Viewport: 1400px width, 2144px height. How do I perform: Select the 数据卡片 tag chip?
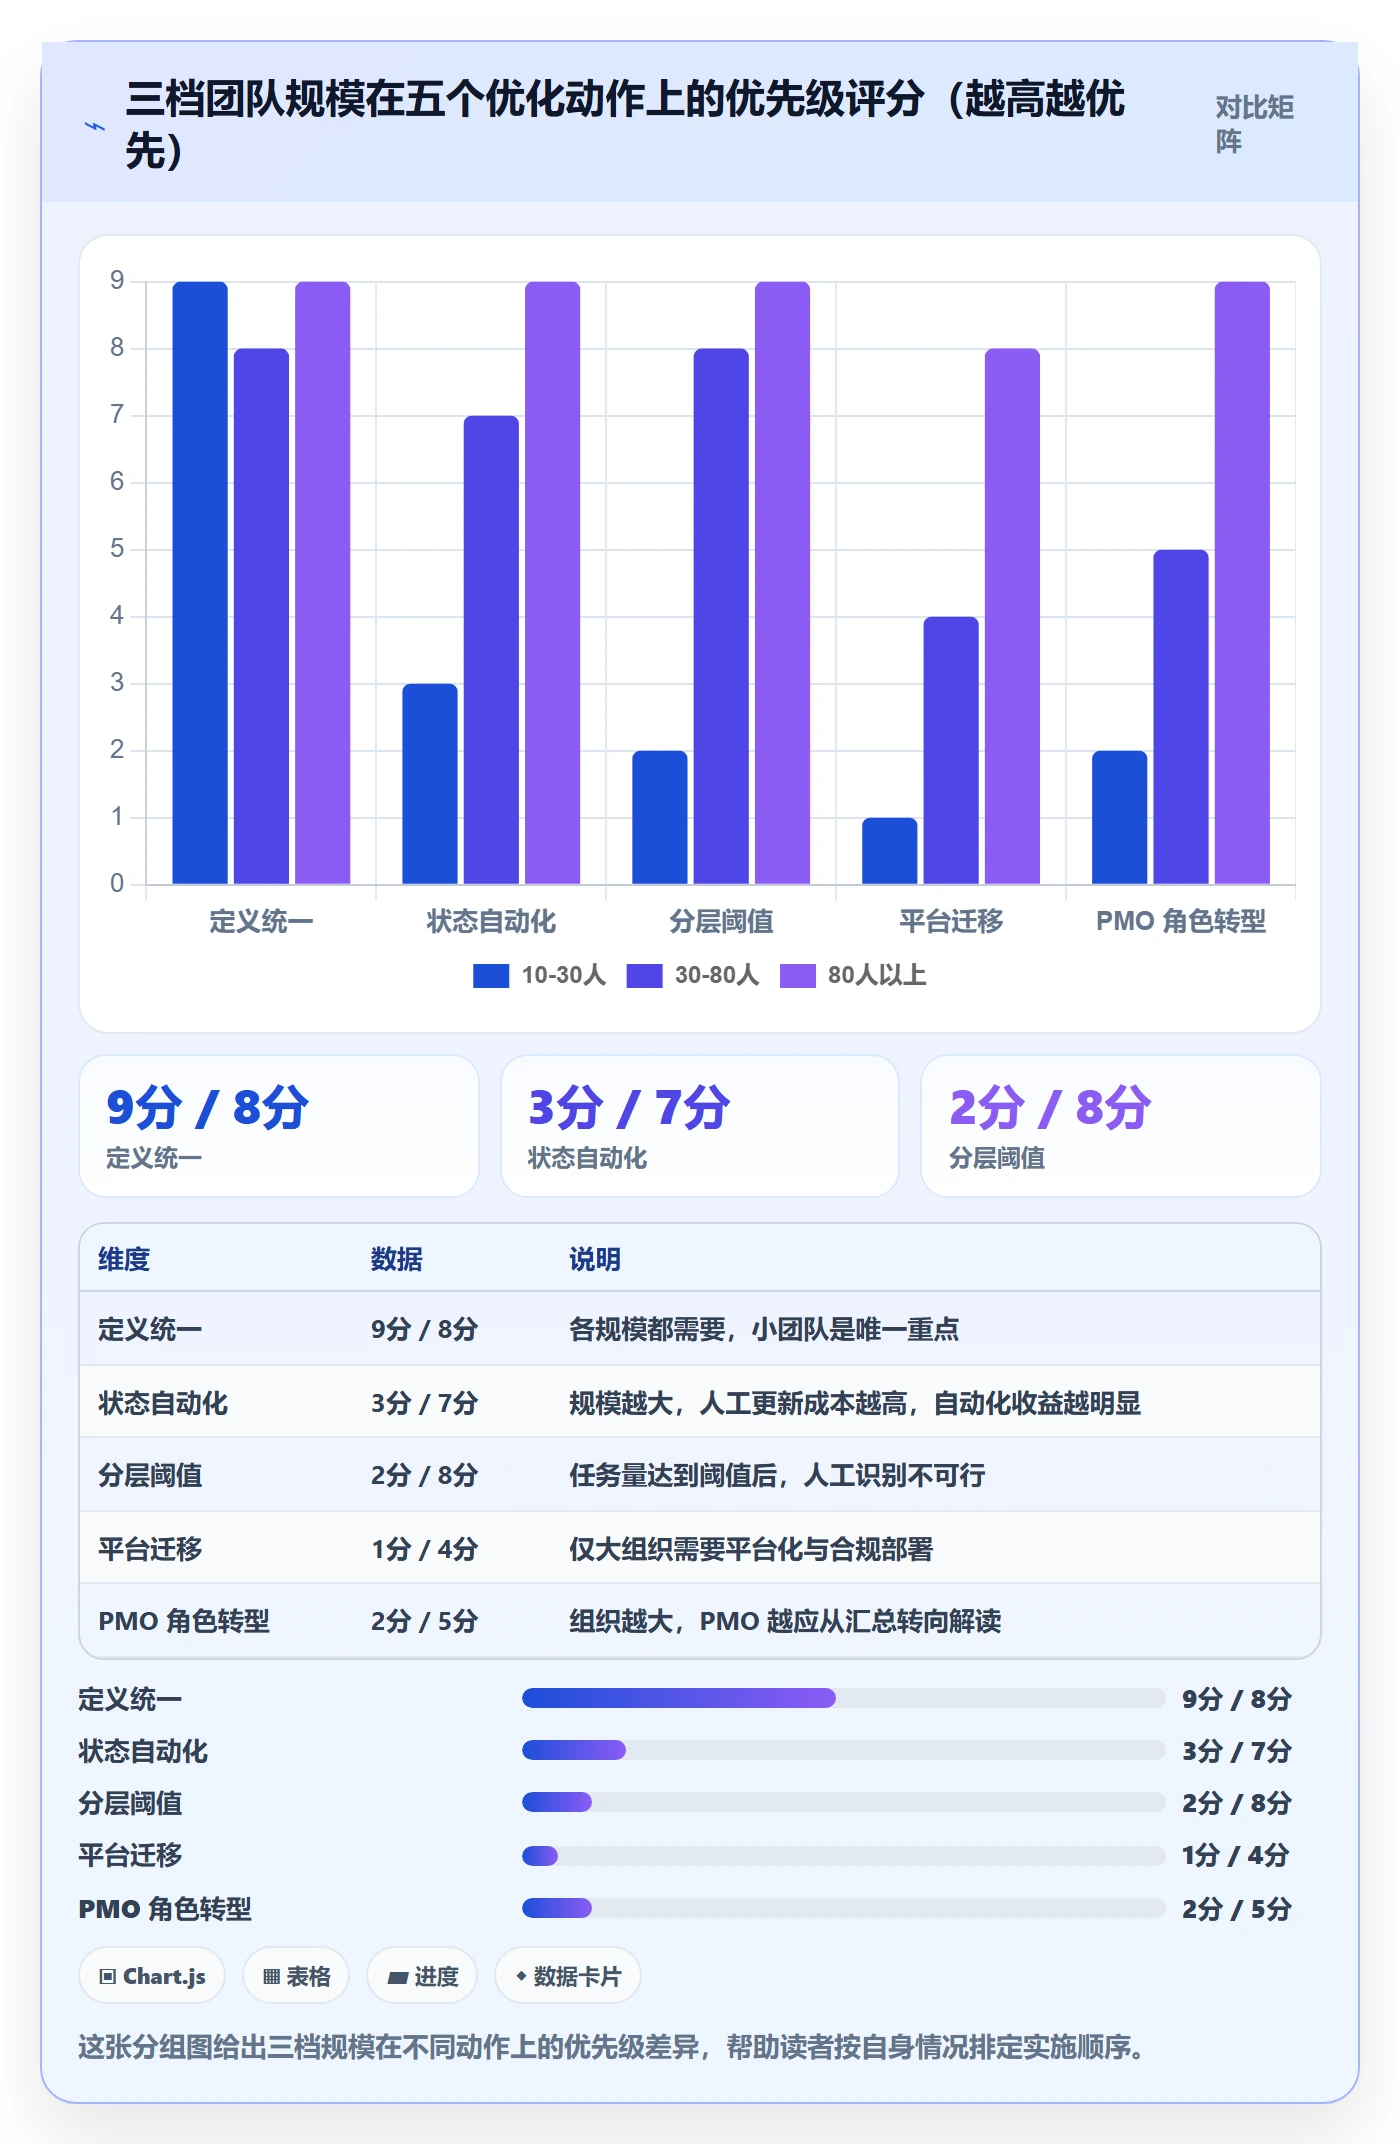point(568,1976)
